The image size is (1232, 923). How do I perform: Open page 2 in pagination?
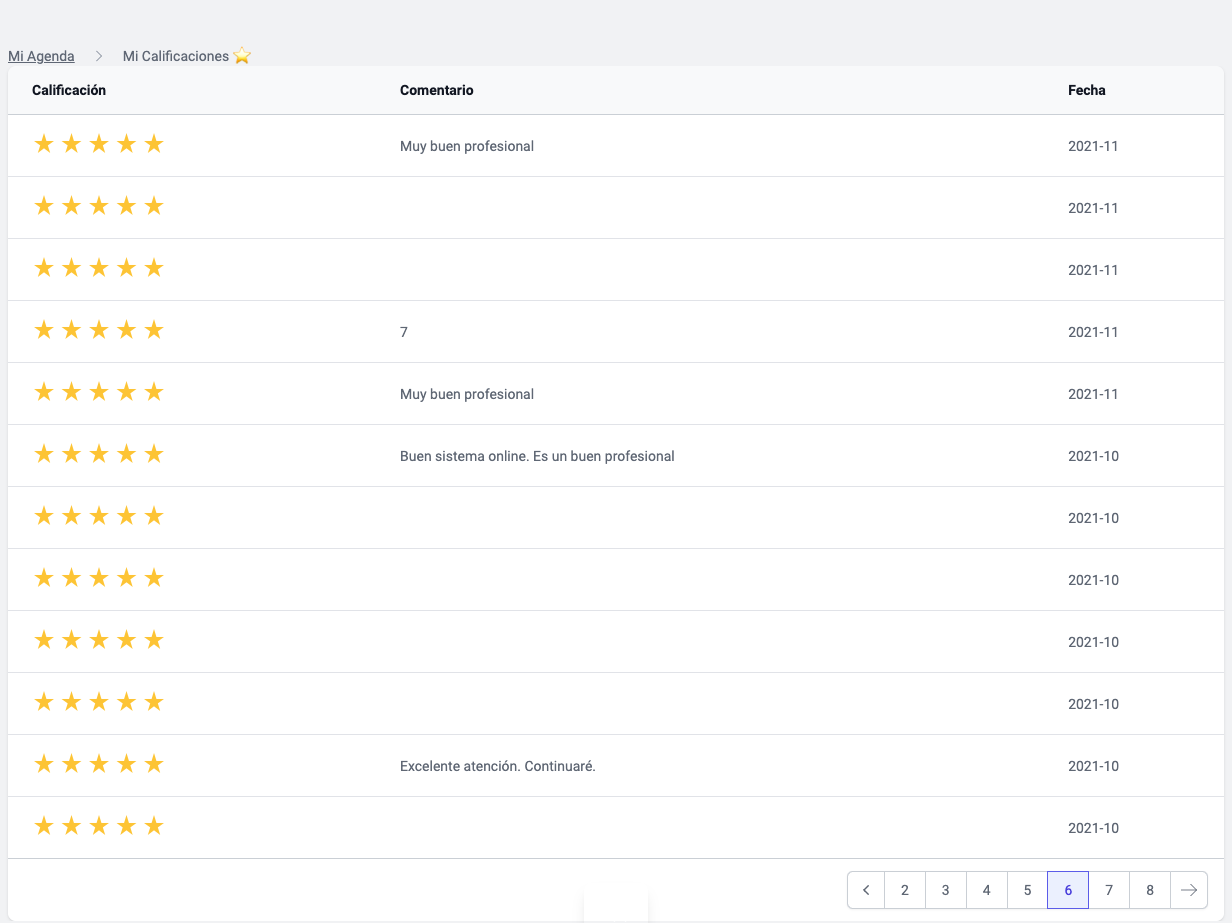tap(905, 890)
